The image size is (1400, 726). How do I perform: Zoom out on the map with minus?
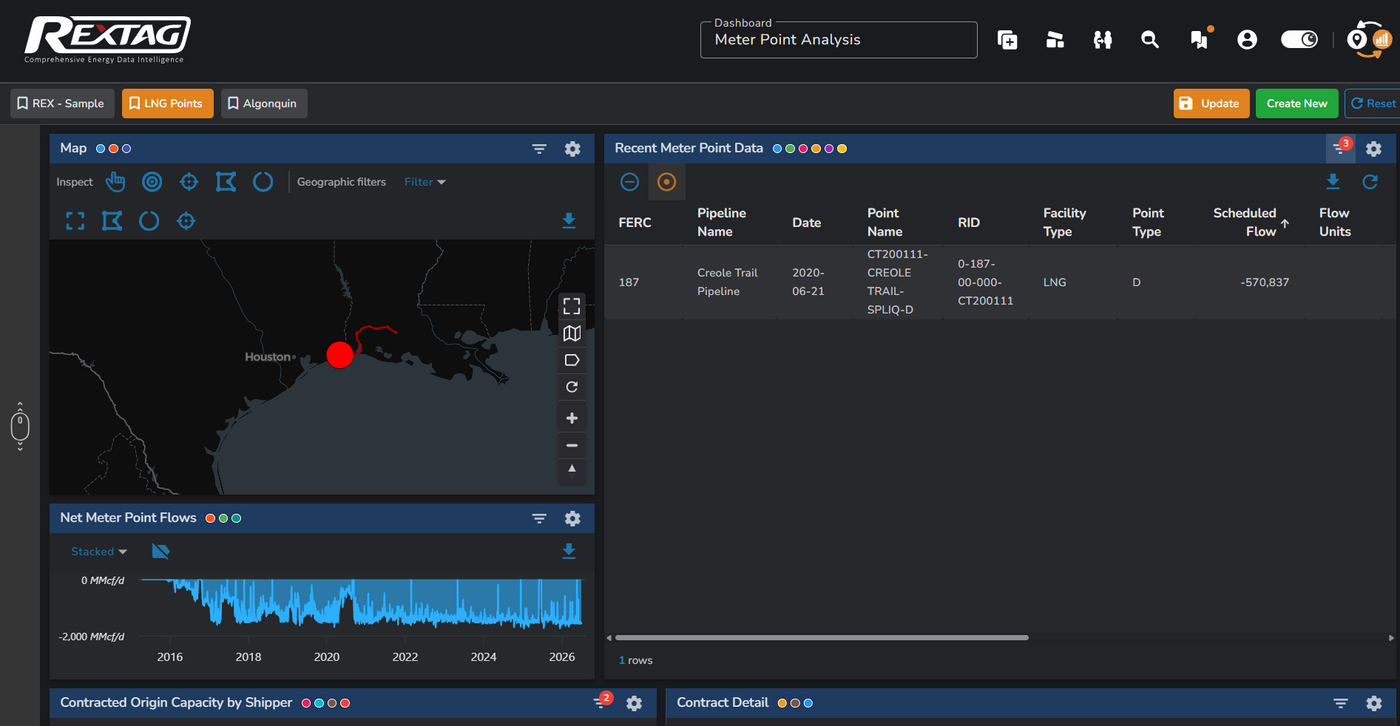(572, 445)
